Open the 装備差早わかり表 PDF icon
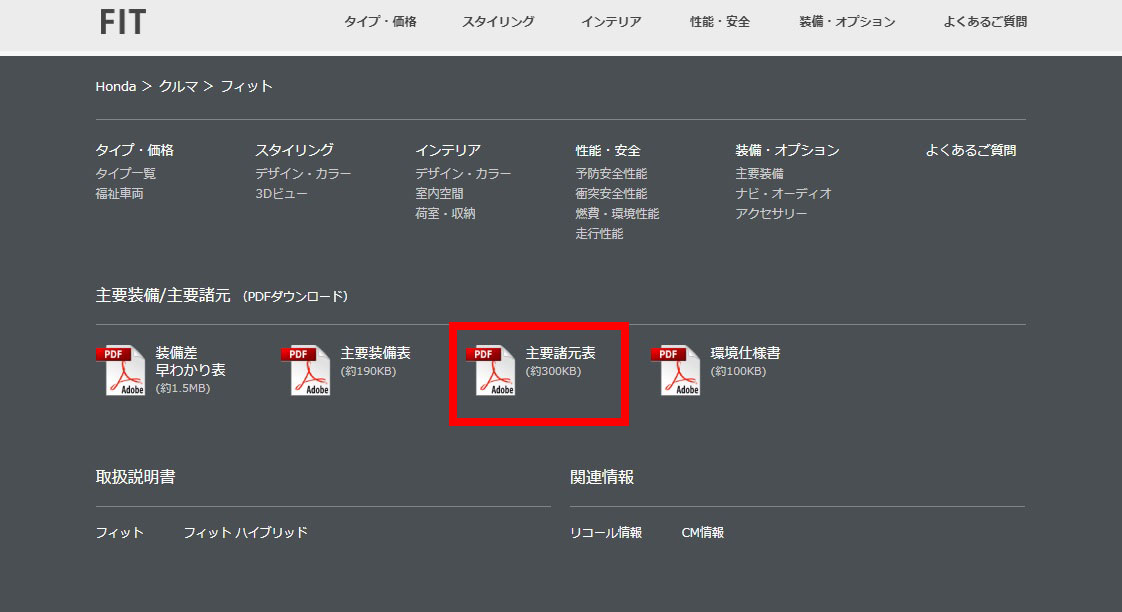 tap(121, 370)
